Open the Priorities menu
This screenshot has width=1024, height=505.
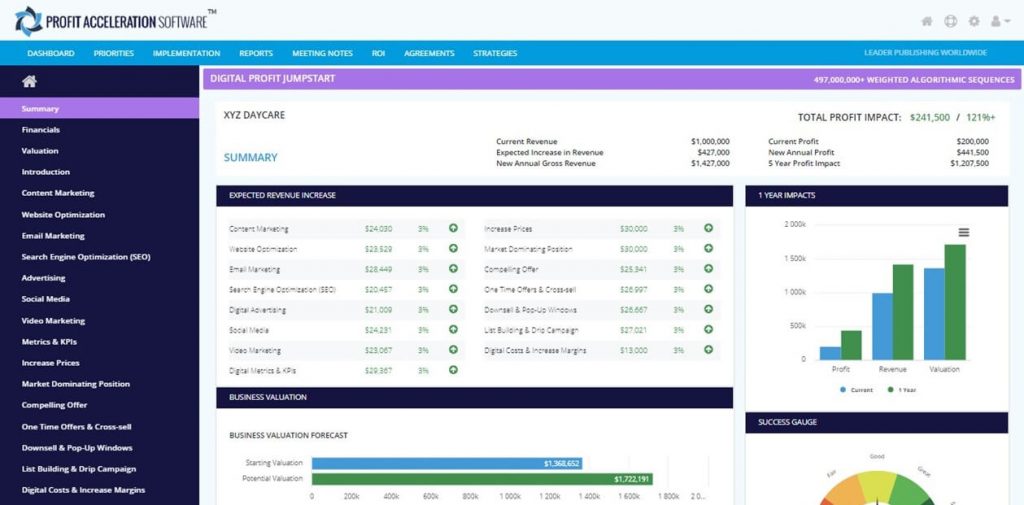[x=114, y=53]
